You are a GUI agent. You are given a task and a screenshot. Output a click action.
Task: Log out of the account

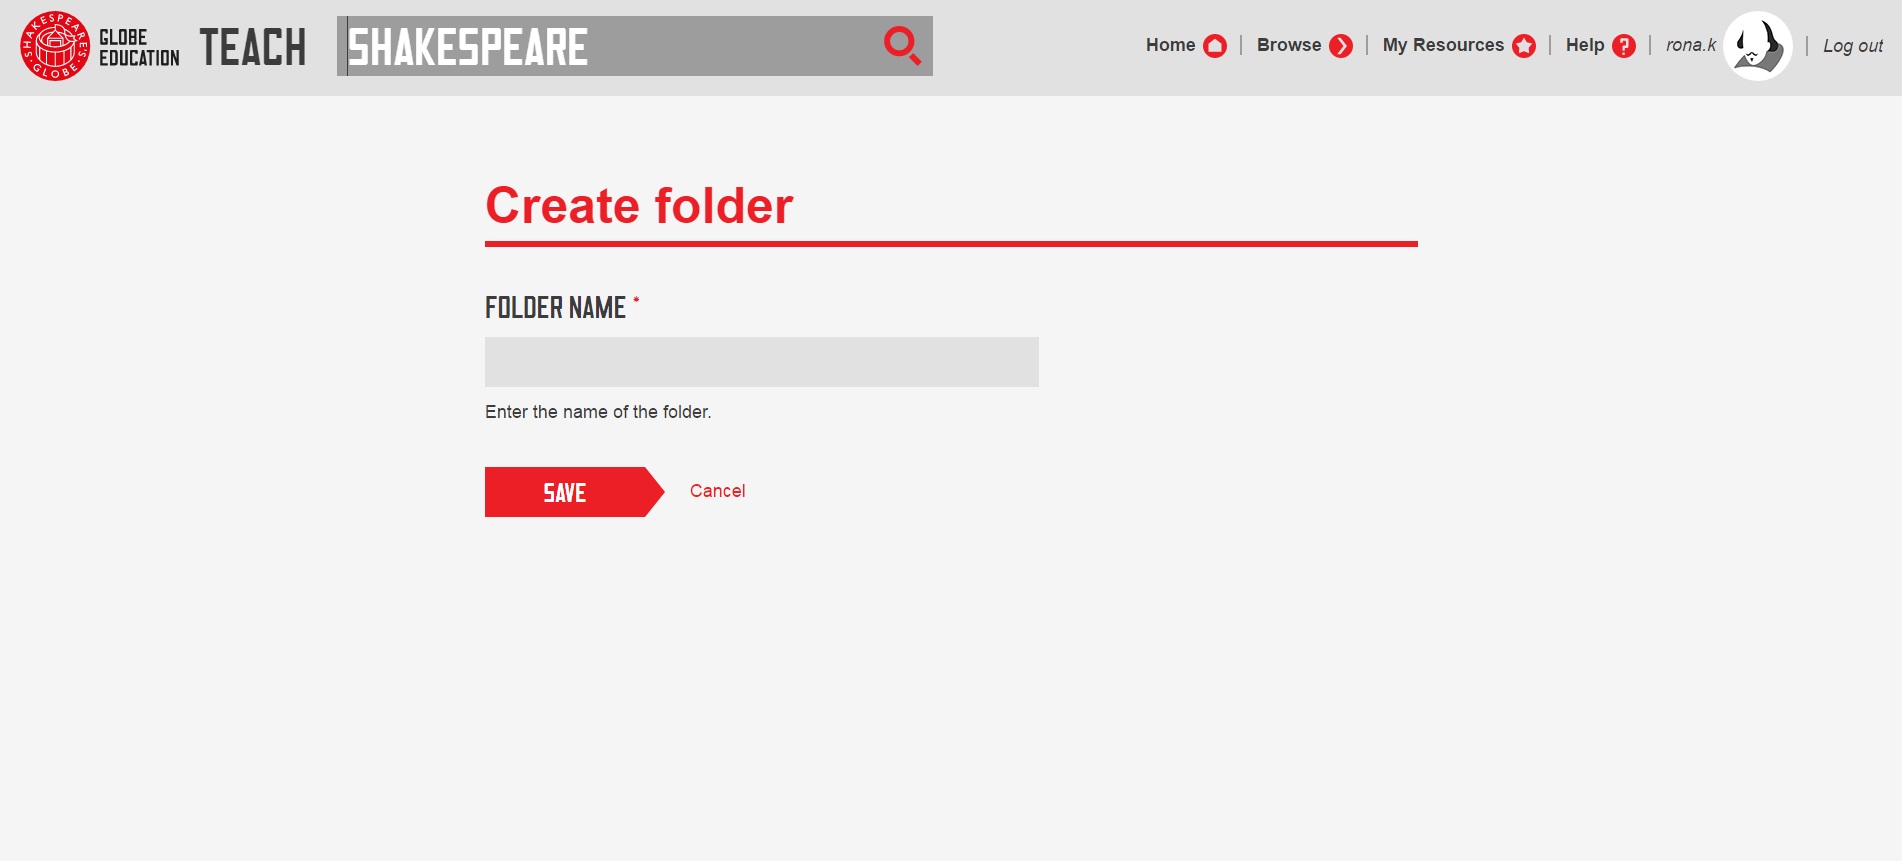1852,46
